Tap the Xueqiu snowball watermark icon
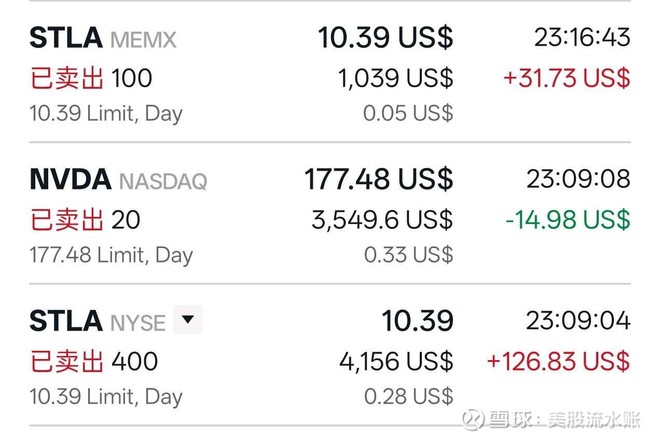This screenshot has height=440, width=660. (x=474, y=418)
